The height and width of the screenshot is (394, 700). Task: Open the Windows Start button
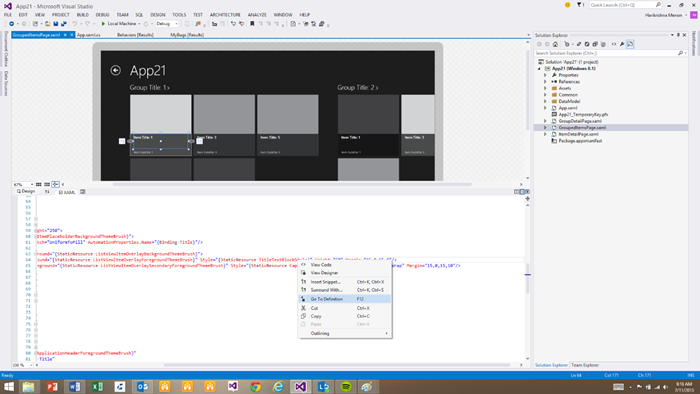8,386
